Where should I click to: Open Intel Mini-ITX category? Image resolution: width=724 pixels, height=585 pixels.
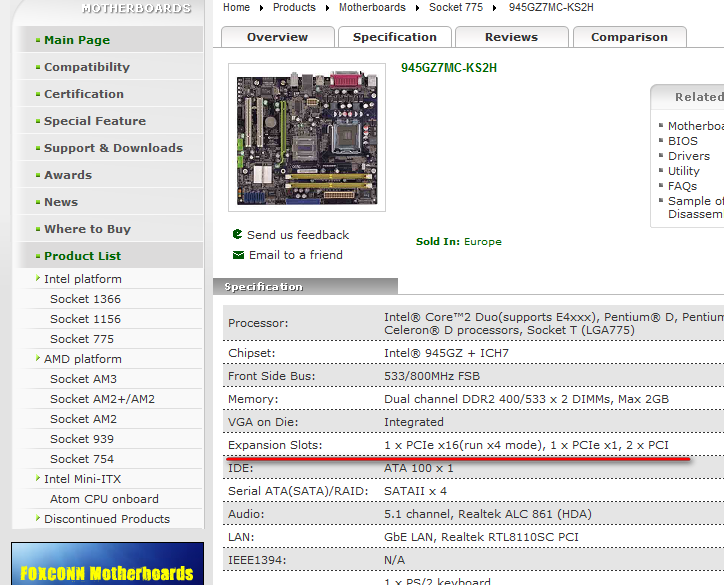pyautogui.click(x=83, y=479)
